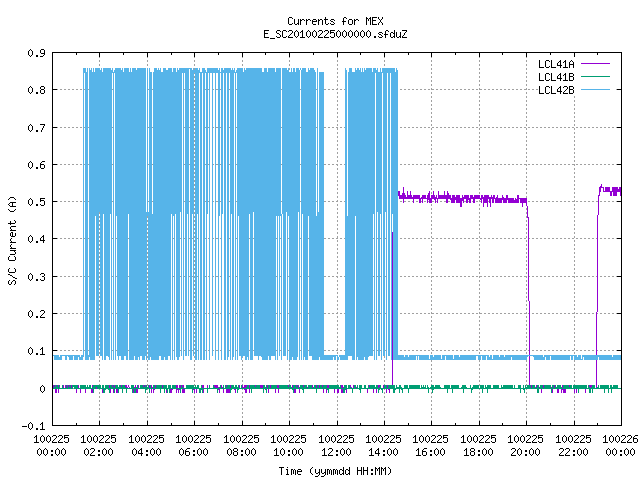Select the file name E_SC20100225000000.sfduZ
The image size is (640, 480).
click(x=335, y=34)
